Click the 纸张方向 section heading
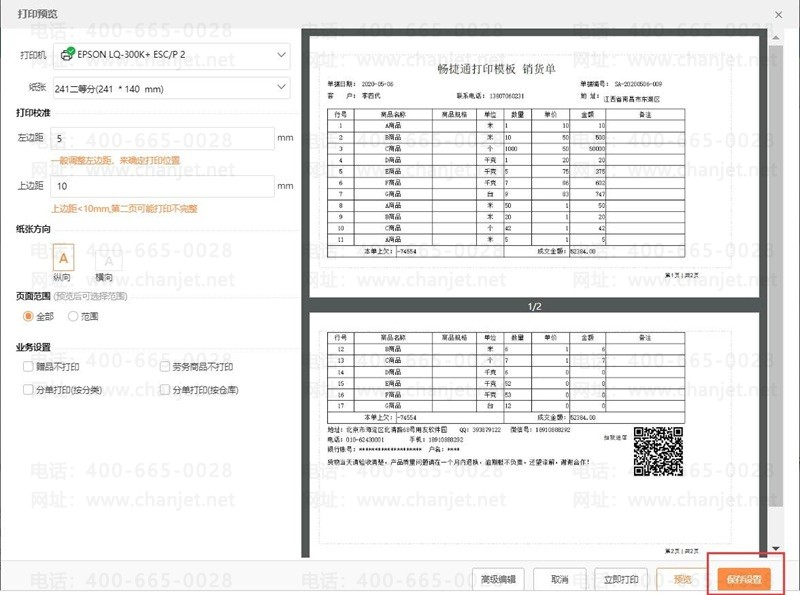This screenshot has height=595, width=800. (33, 229)
